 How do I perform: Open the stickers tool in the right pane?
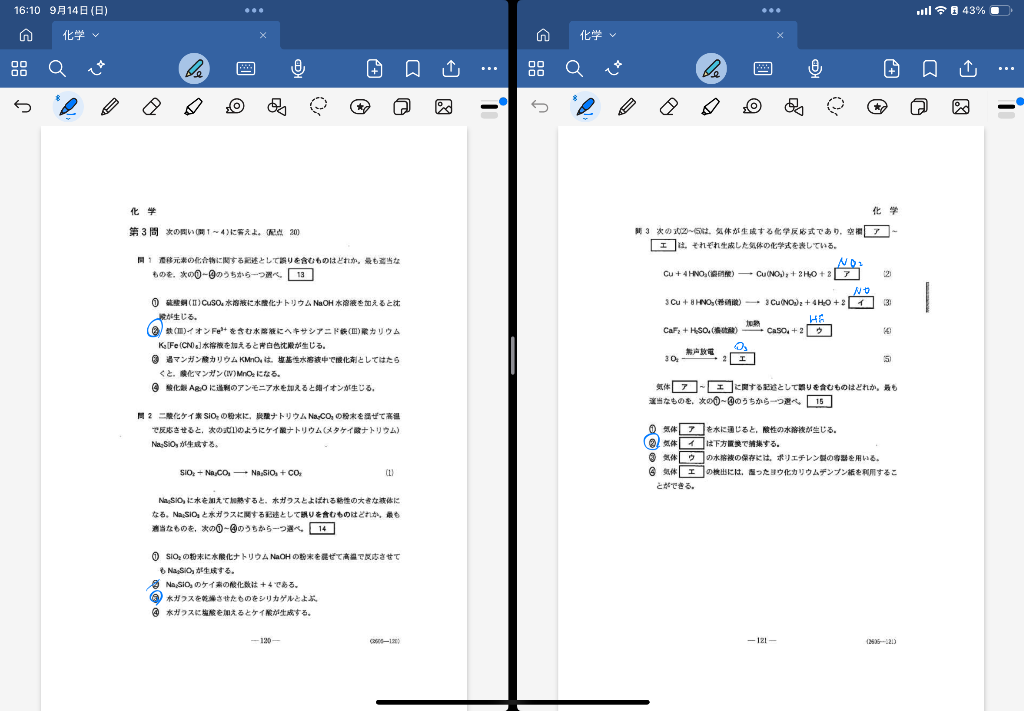(x=877, y=106)
